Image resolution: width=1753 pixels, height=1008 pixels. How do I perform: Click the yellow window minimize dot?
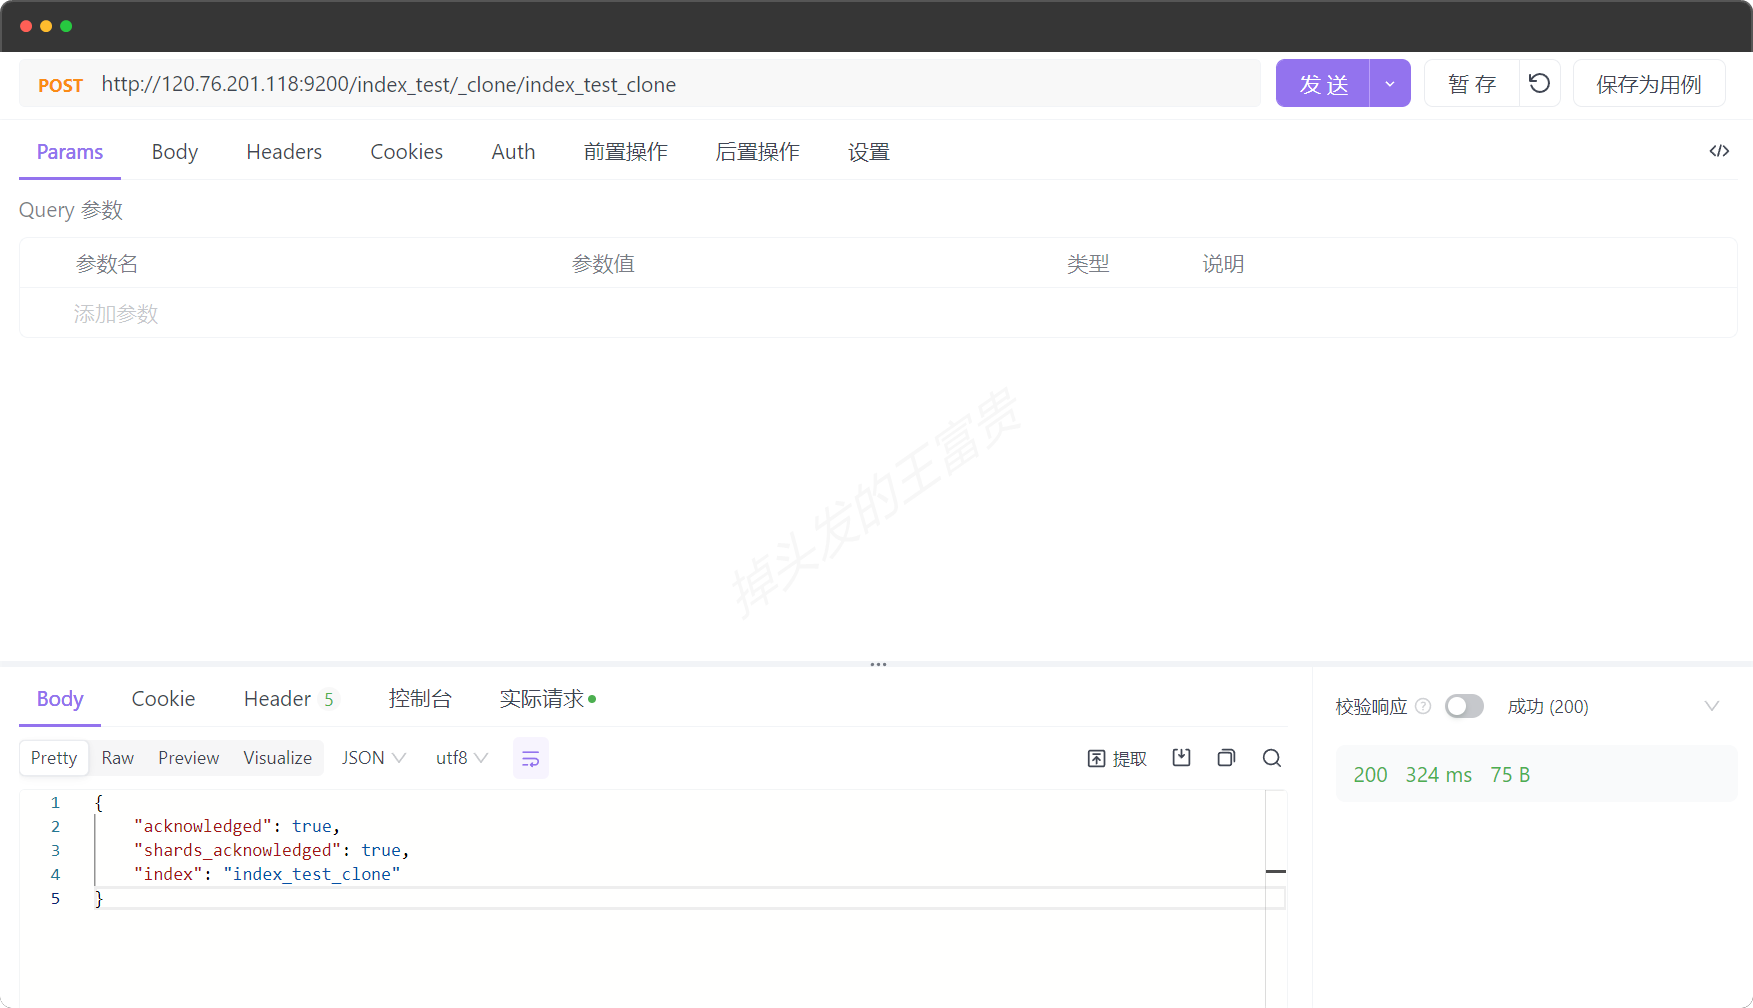click(x=46, y=26)
